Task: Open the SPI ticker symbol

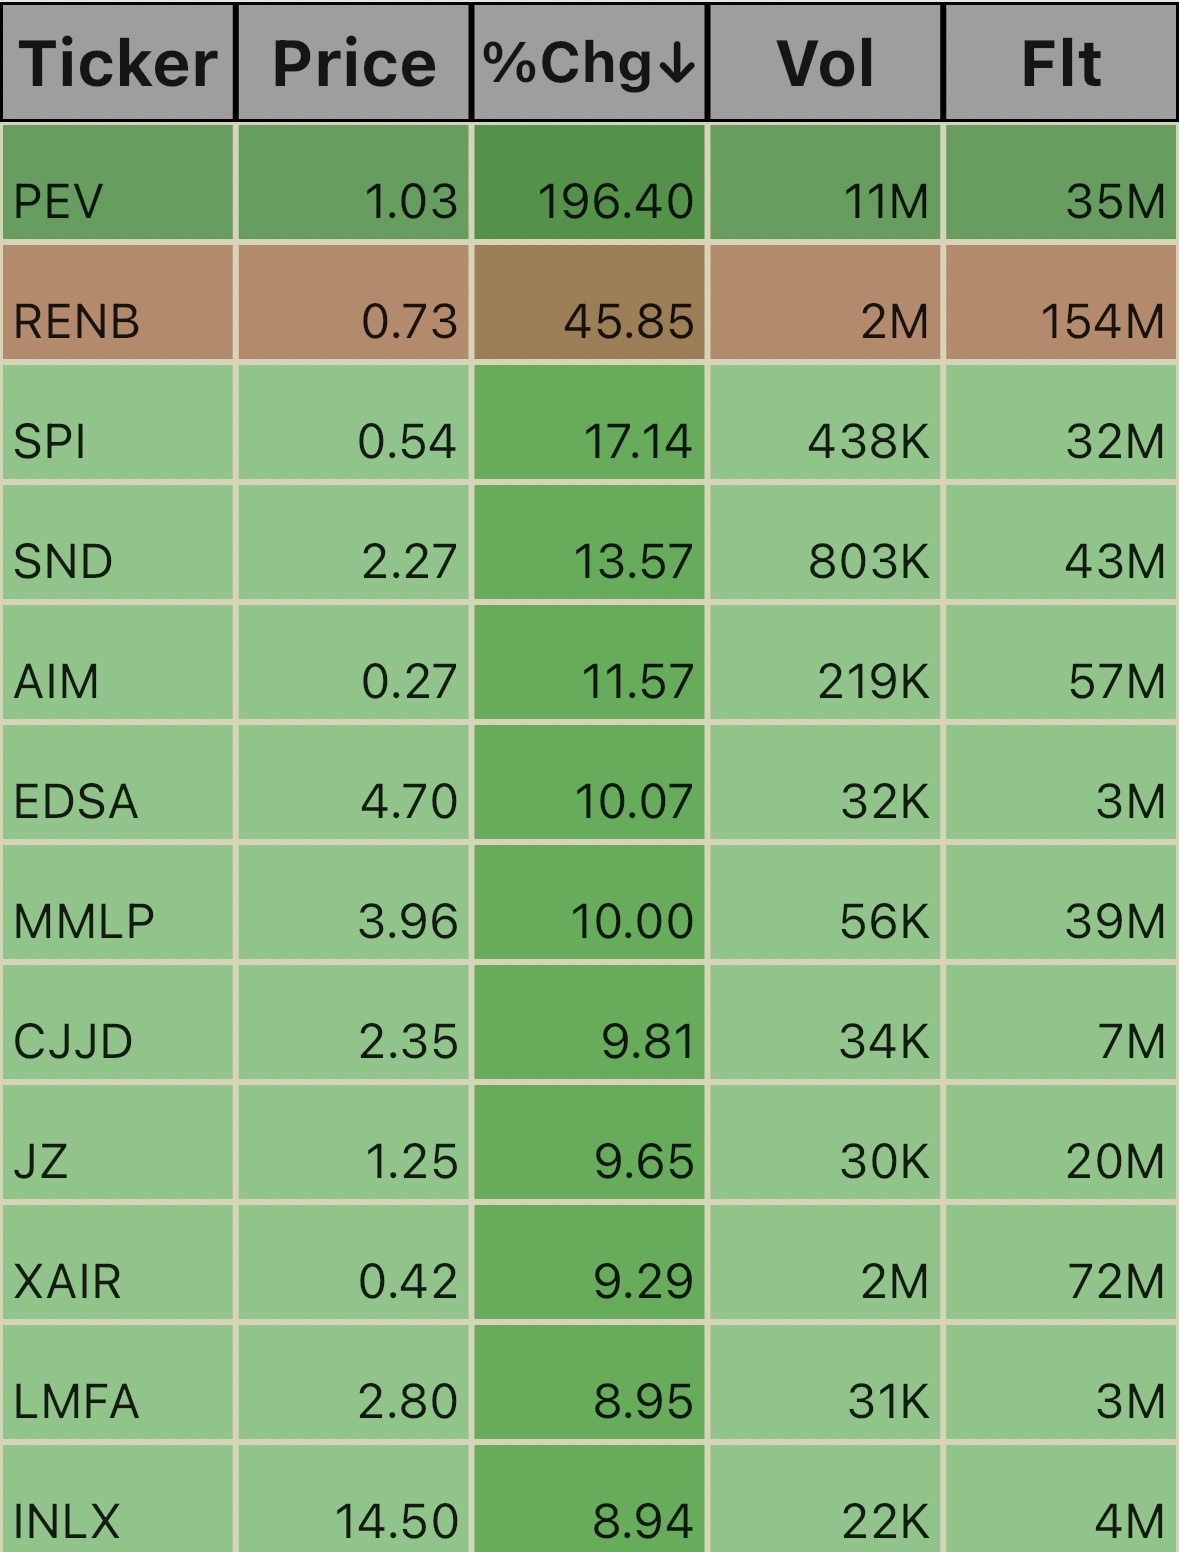Action: coord(50,441)
